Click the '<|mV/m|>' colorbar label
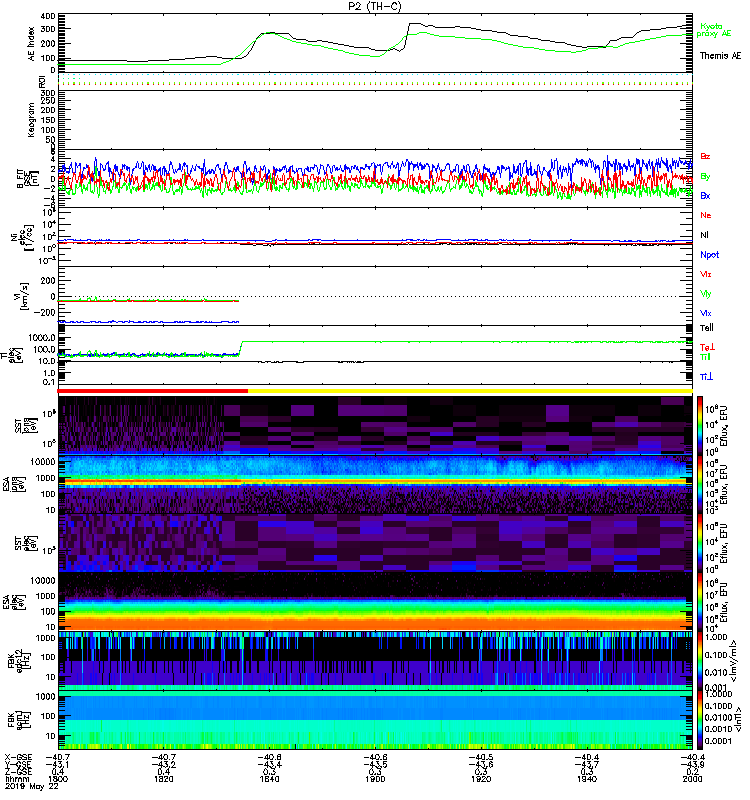 (x=733, y=660)
